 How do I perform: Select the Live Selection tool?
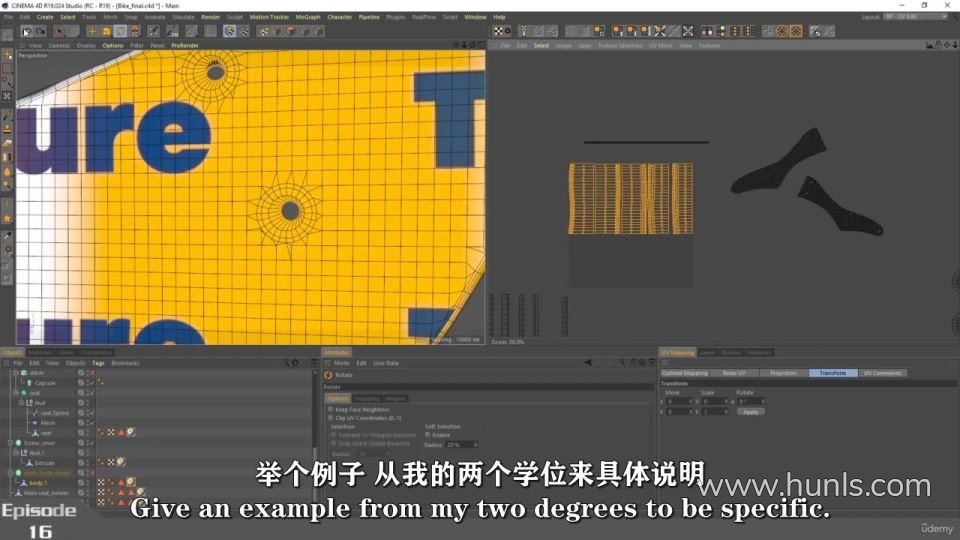point(60,31)
